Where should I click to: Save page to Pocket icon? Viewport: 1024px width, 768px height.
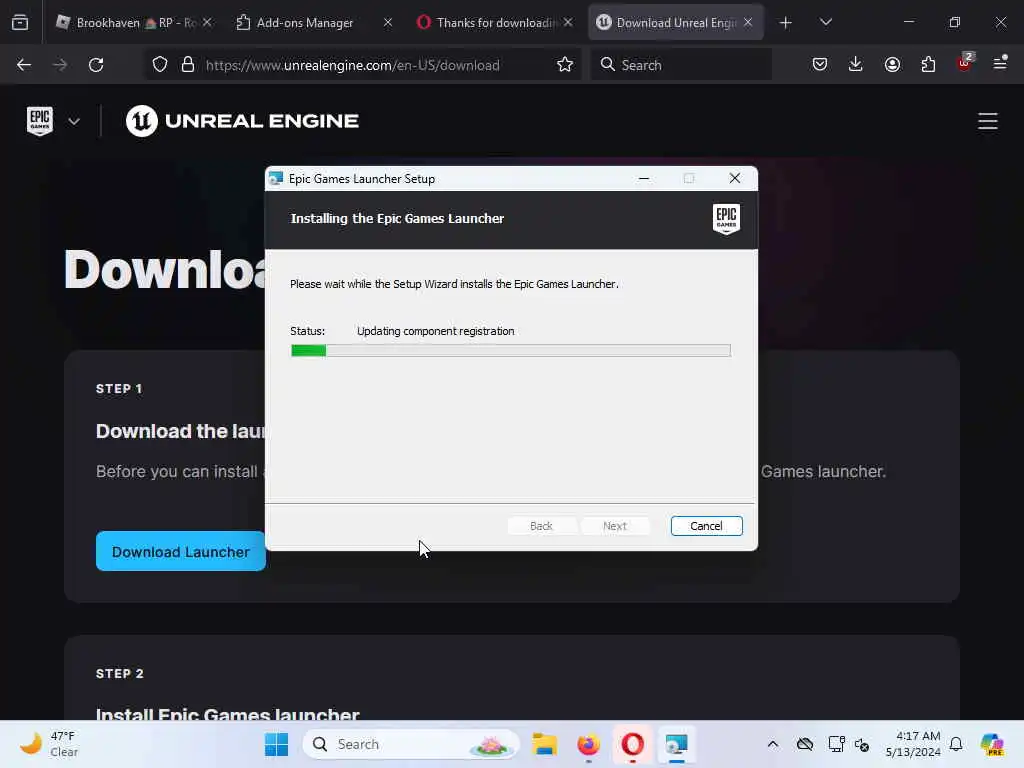(x=820, y=65)
